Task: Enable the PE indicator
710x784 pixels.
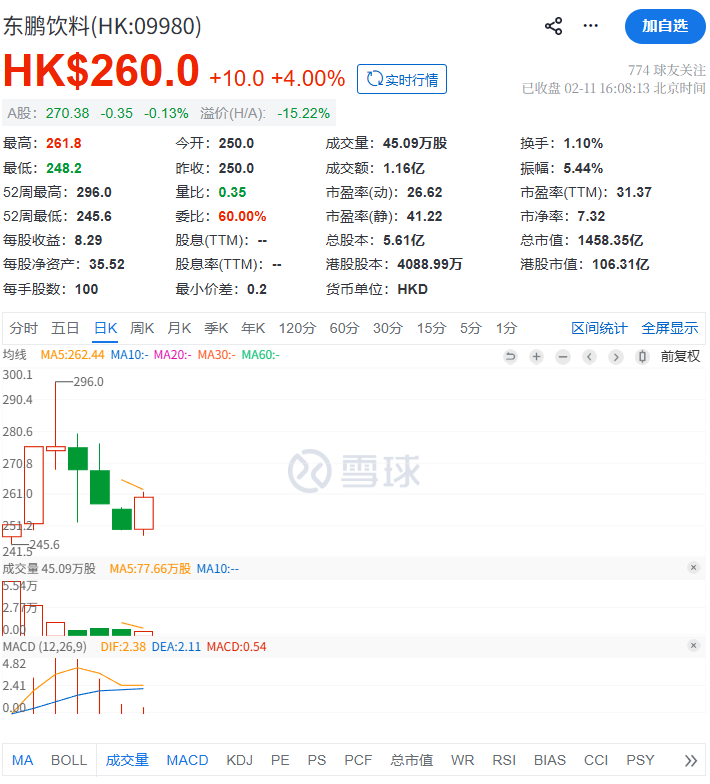Action: (280, 760)
